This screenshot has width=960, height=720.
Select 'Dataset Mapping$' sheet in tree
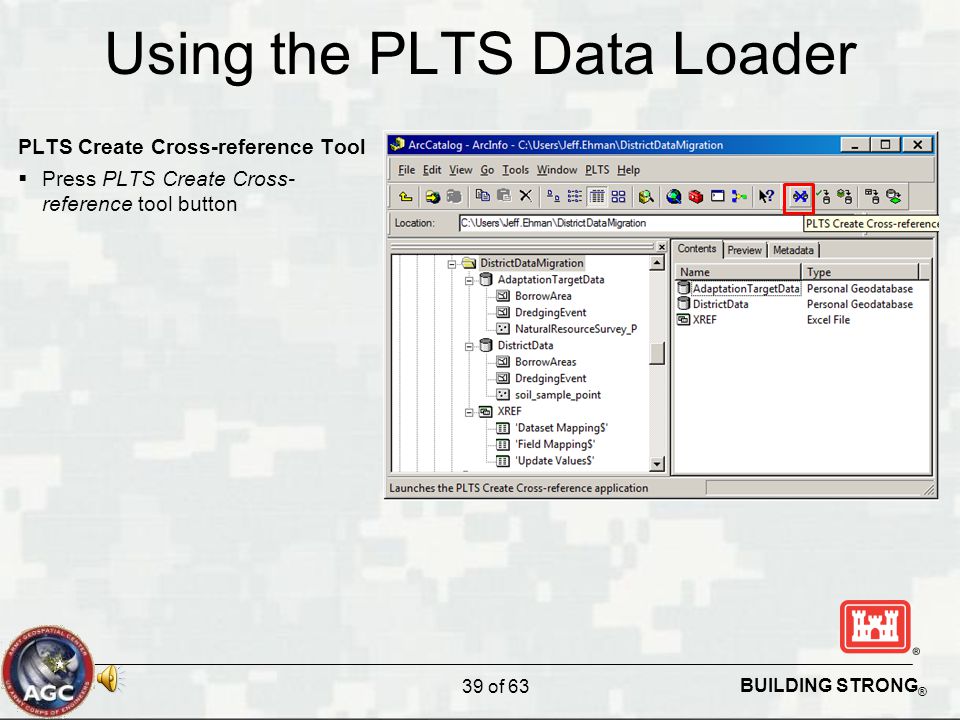pos(562,429)
